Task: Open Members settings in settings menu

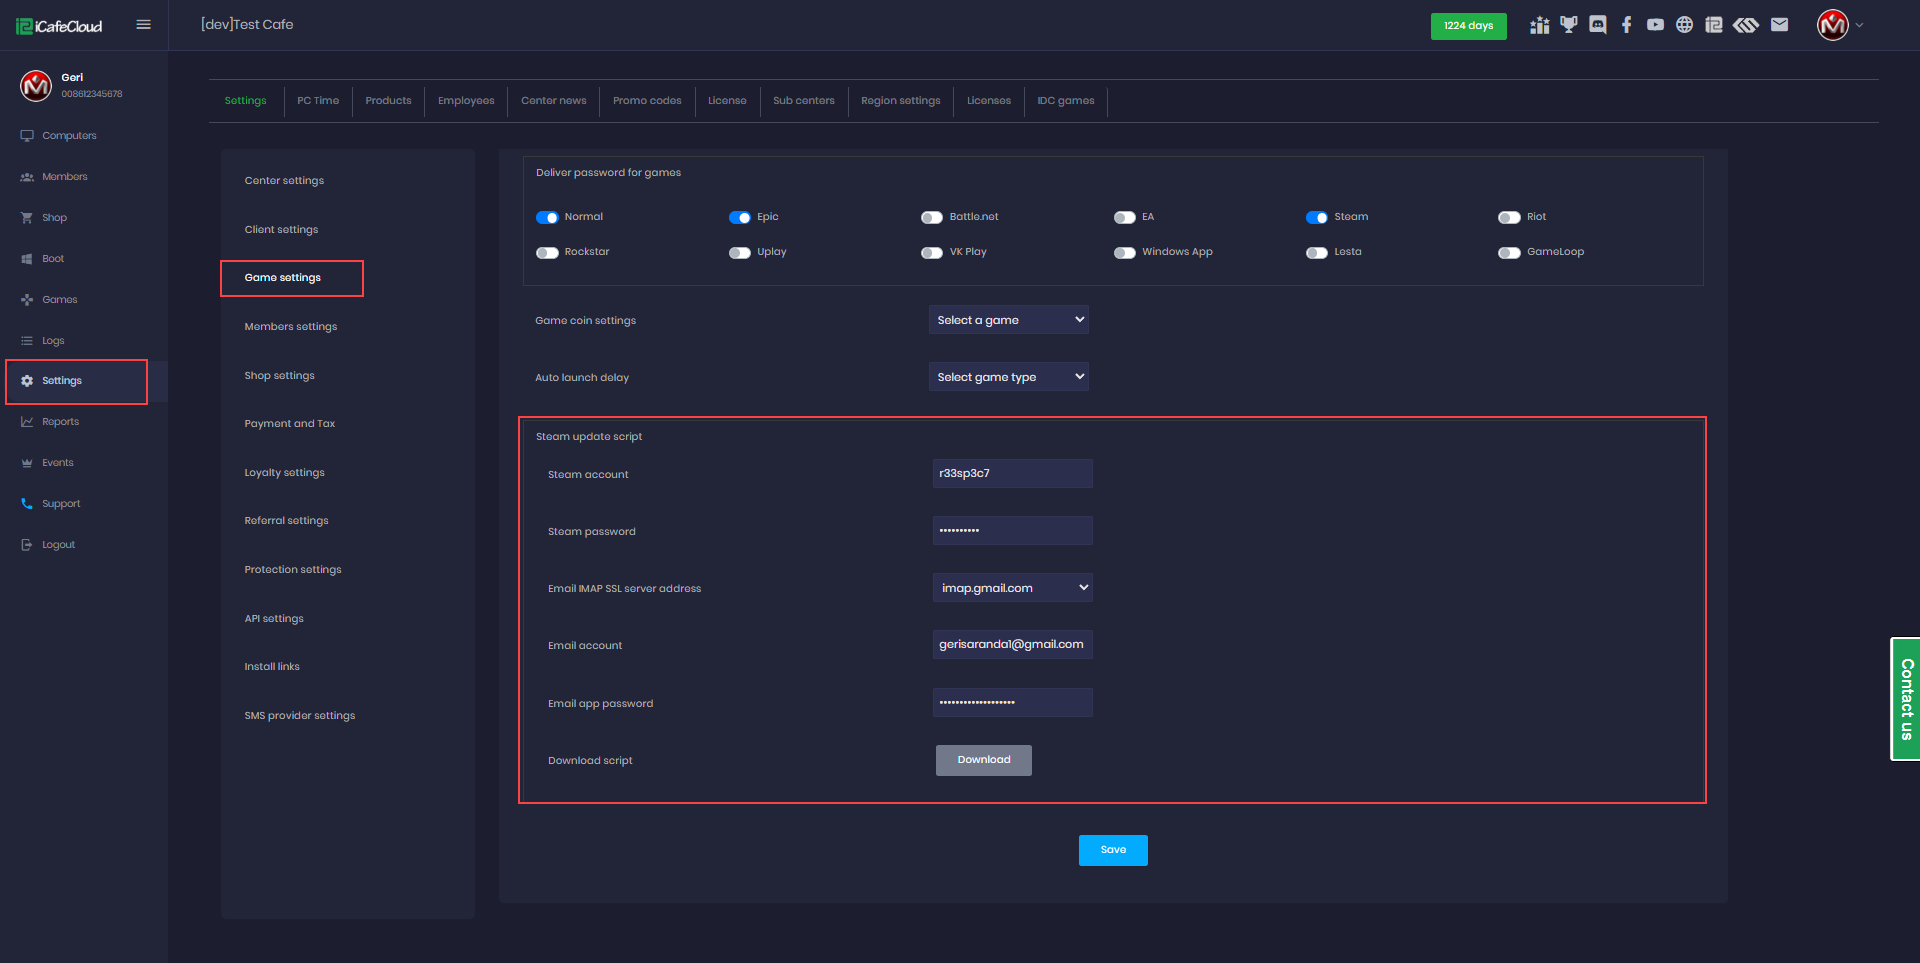Action: [x=291, y=327]
